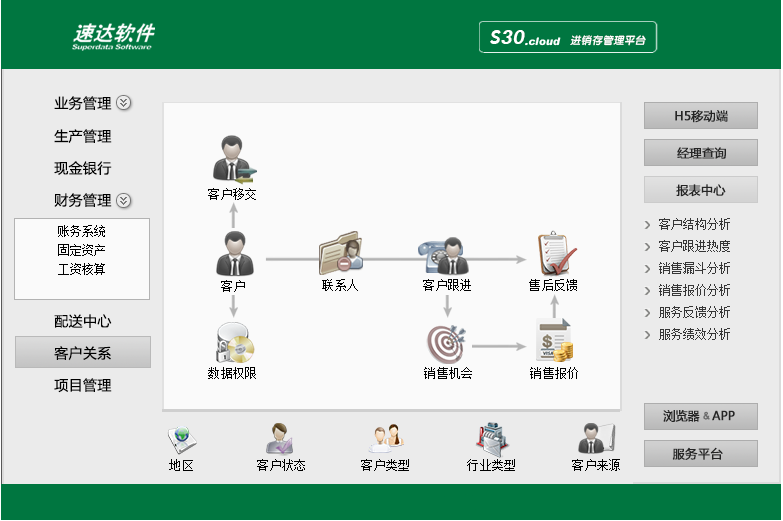Open the 数据权限 database icon
Screen dimensions: 783x521
[234, 343]
